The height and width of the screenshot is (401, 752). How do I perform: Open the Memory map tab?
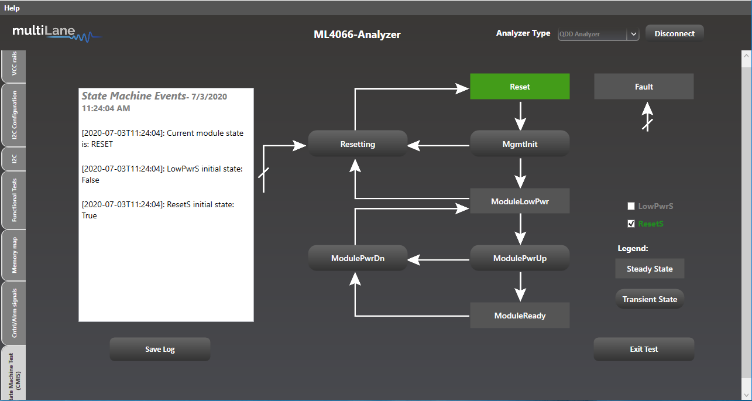tap(14, 254)
